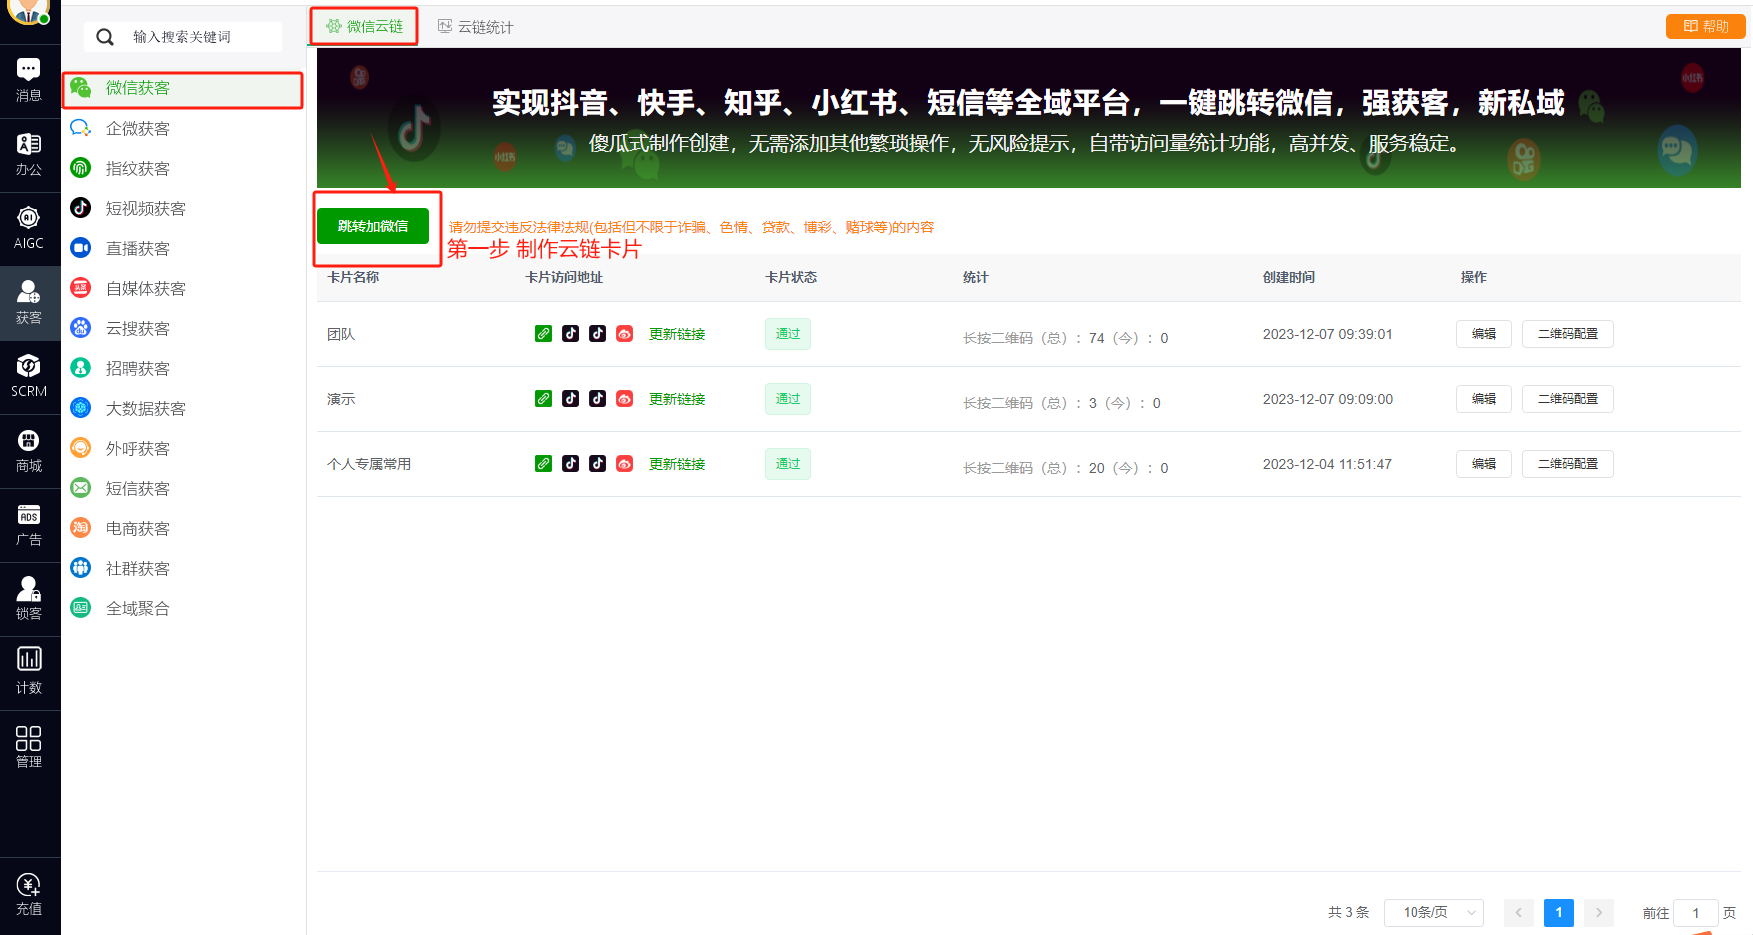Click 编辑 in the 个人专属常用 row
Image resolution: width=1753 pixels, height=935 pixels.
point(1484,464)
